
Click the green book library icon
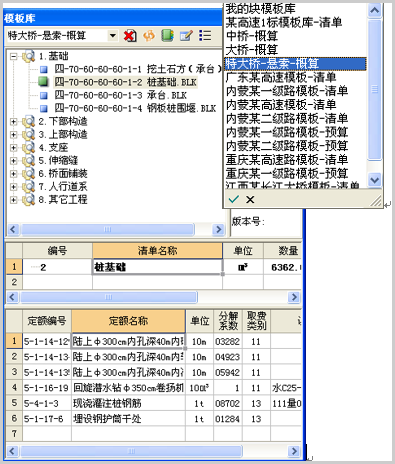pos(168,36)
